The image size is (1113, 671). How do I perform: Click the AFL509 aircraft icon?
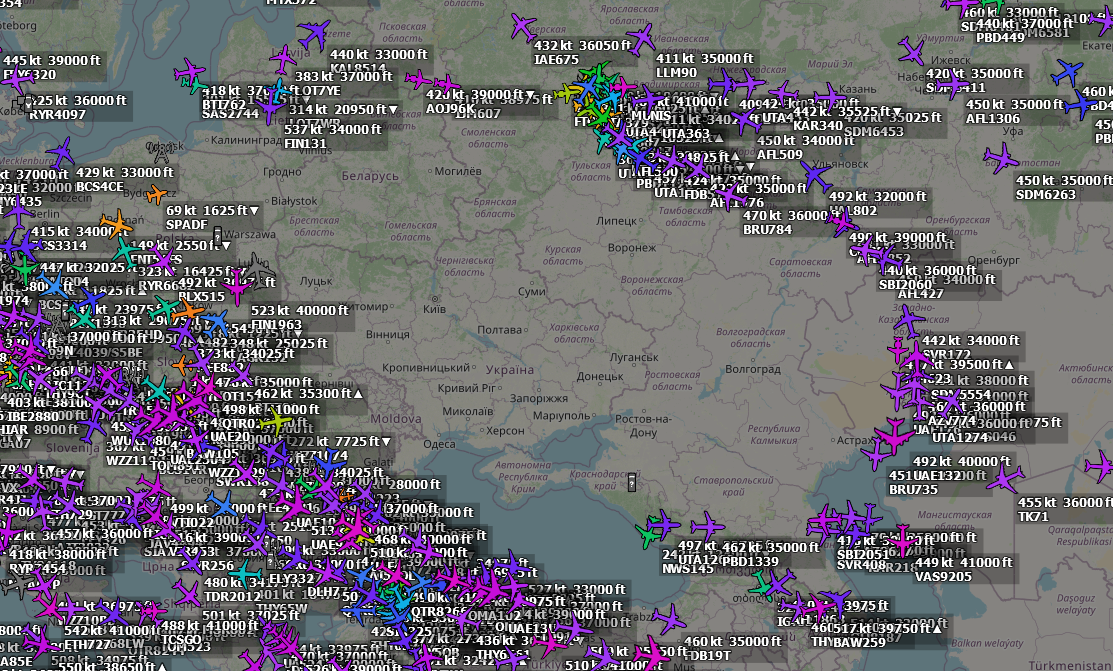tap(745, 119)
